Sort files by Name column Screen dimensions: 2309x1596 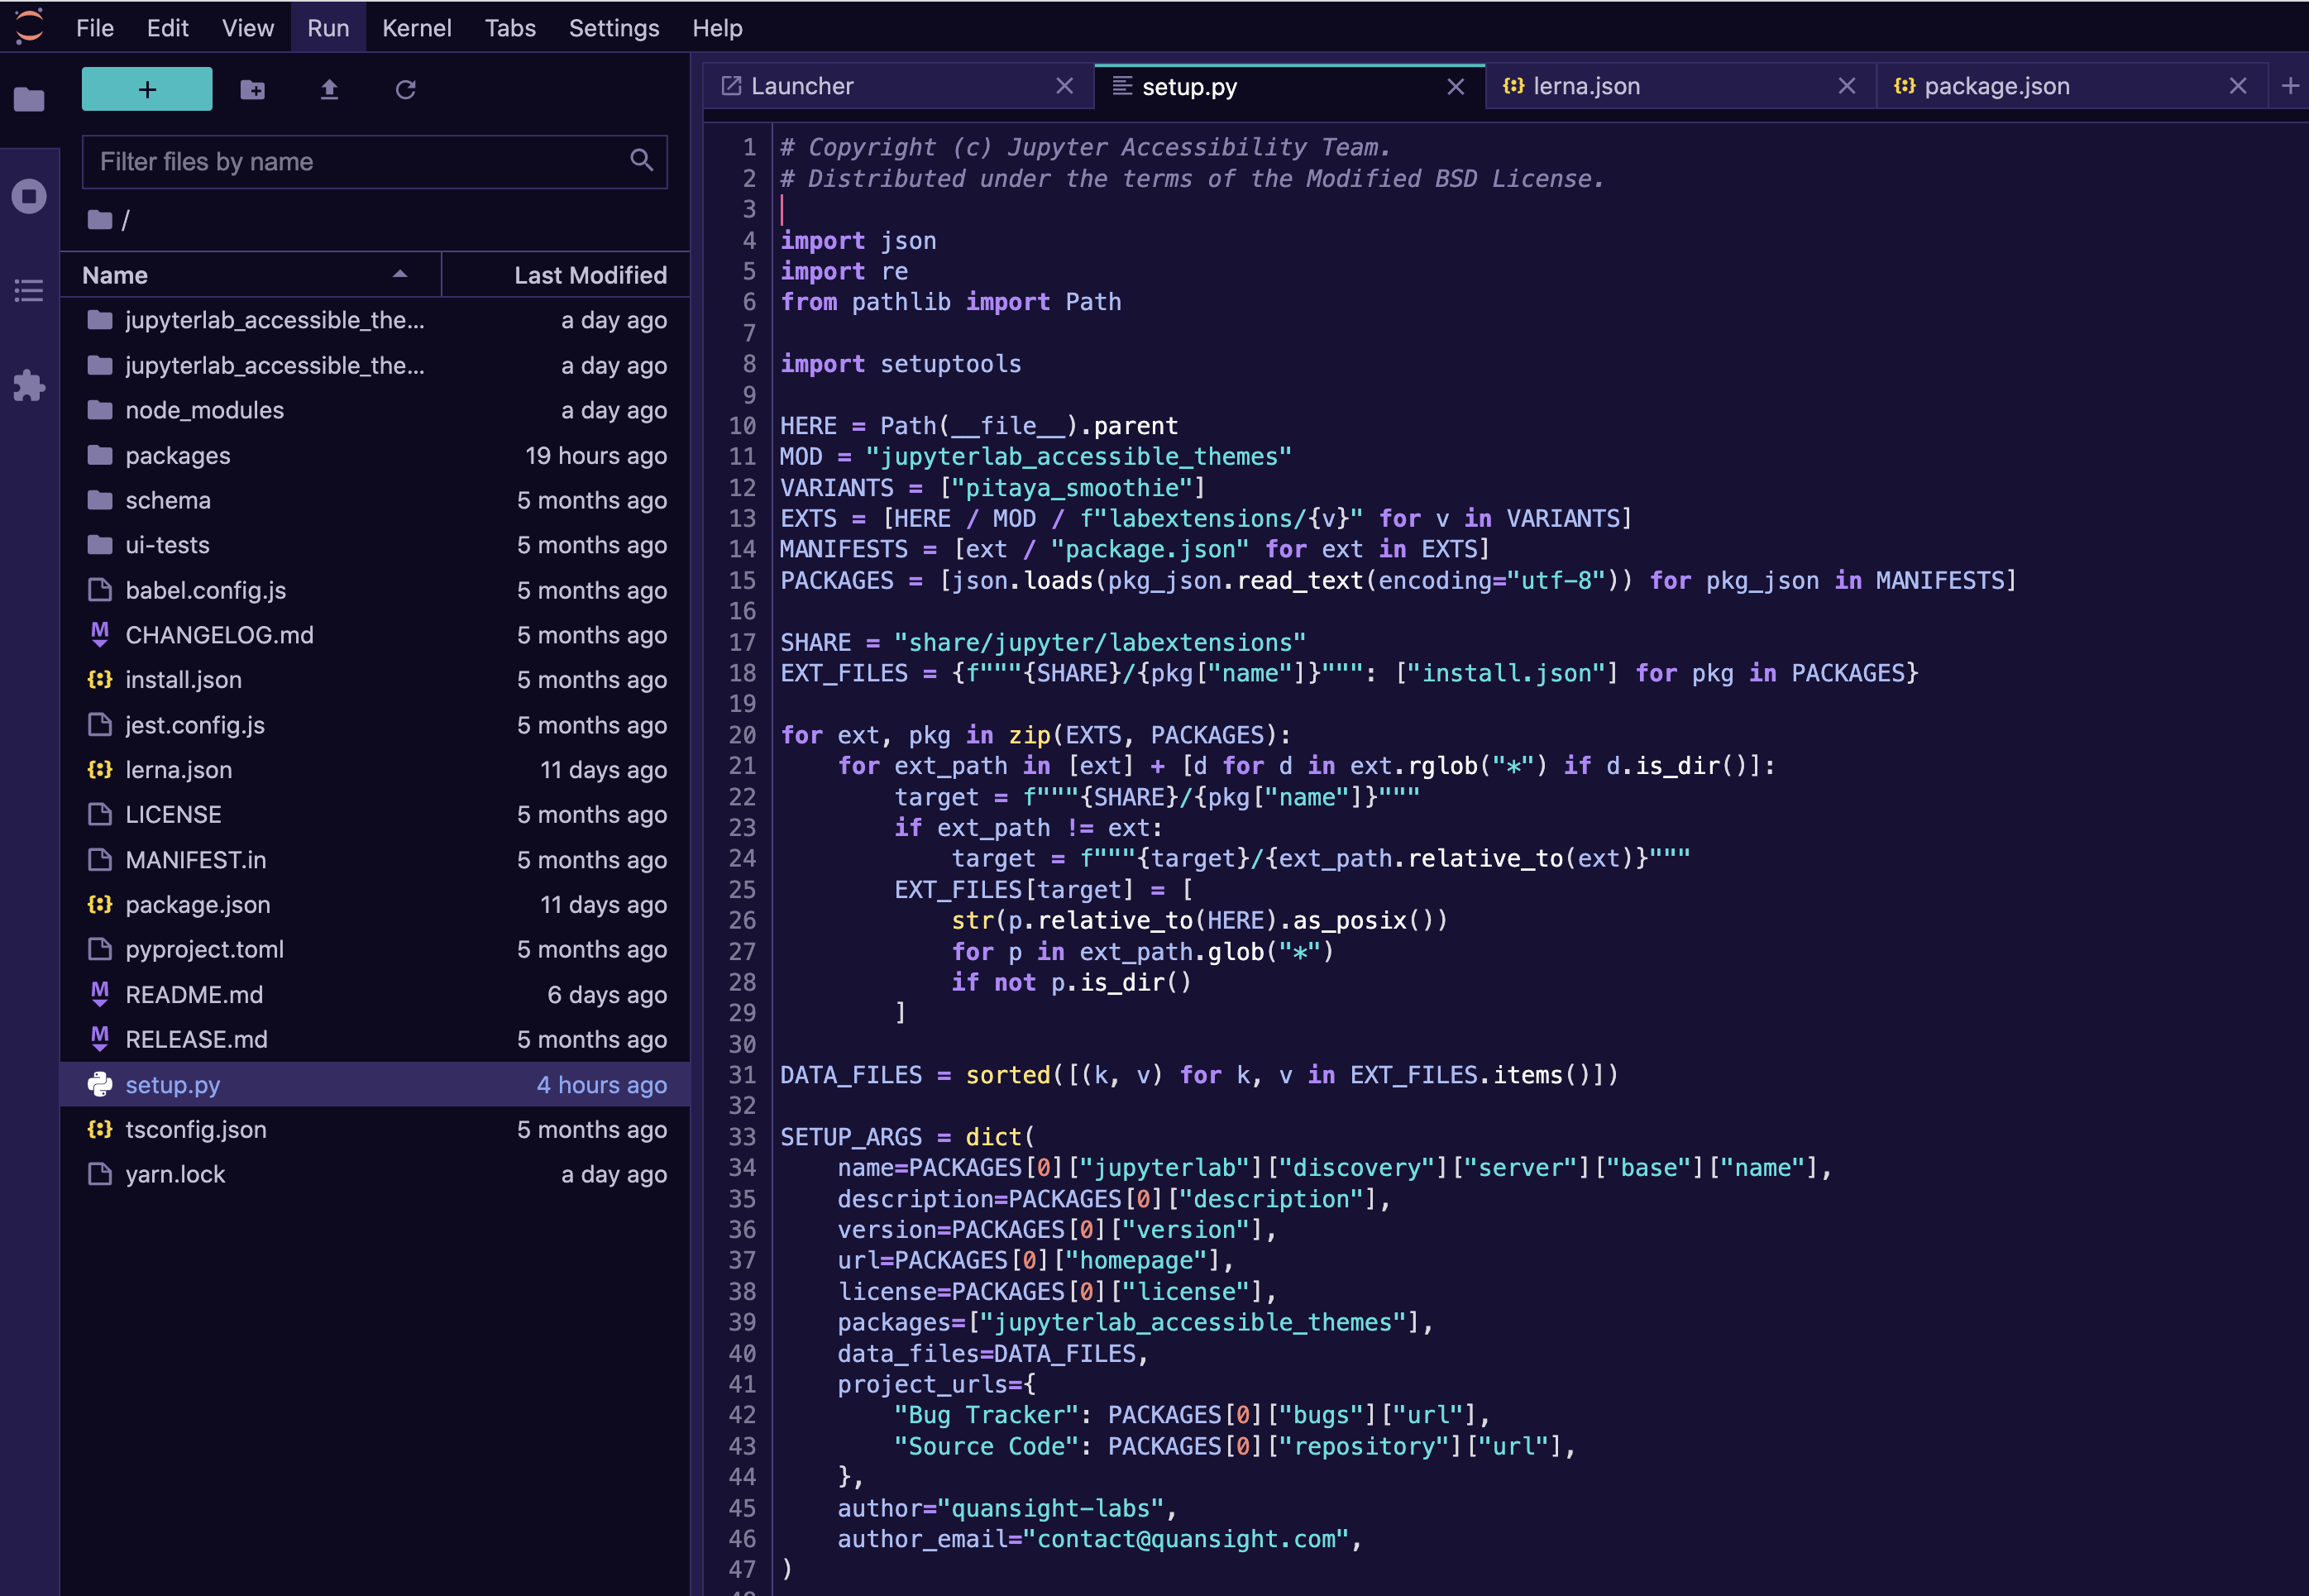point(250,275)
